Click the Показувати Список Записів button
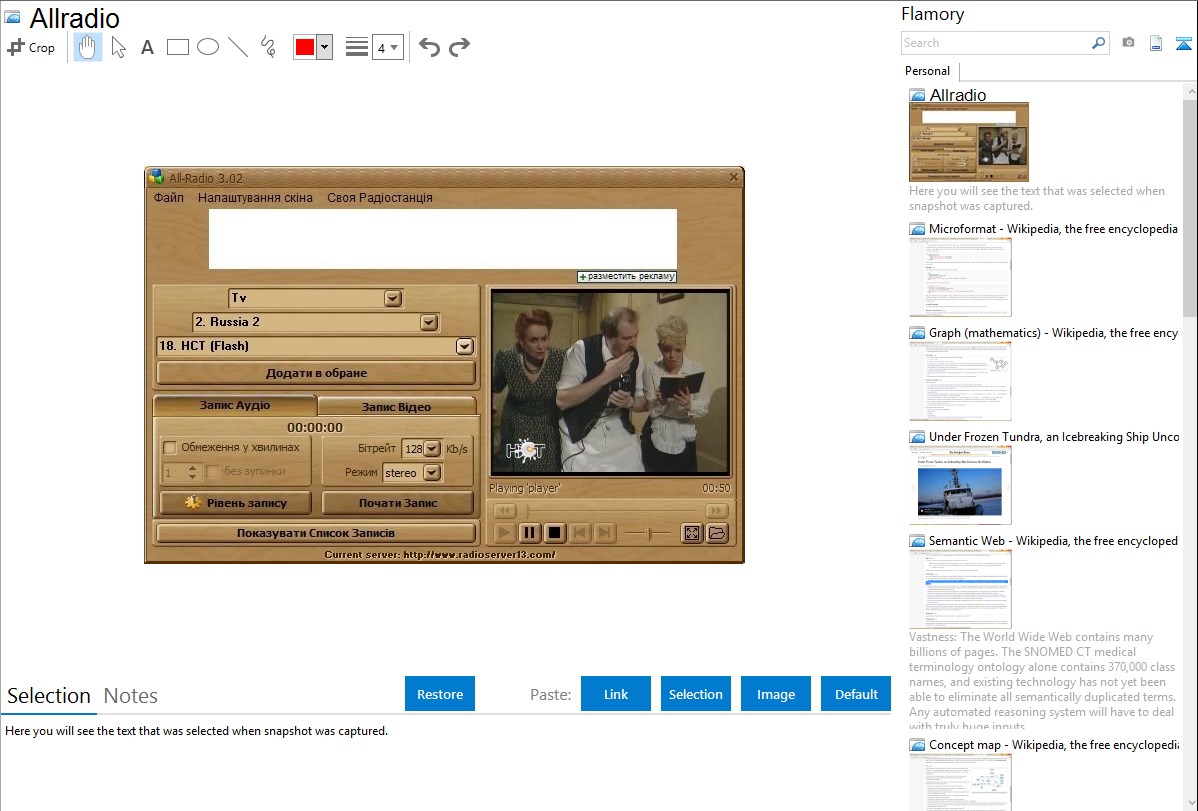1198x811 pixels. pos(316,533)
